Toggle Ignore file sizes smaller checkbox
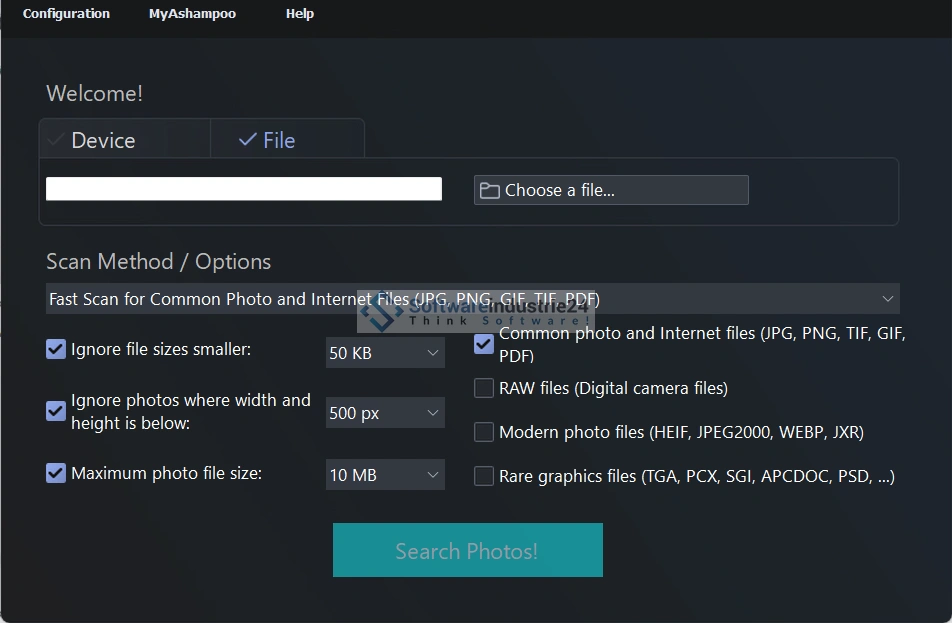 coord(56,349)
